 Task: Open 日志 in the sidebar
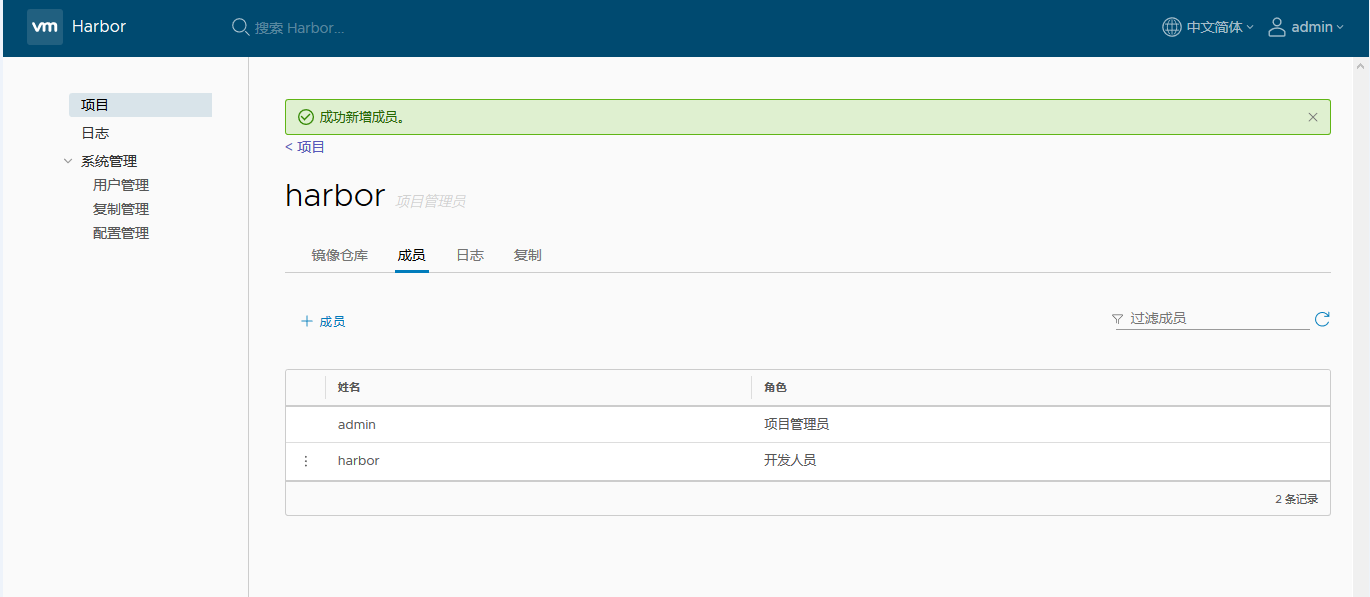click(x=95, y=133)
